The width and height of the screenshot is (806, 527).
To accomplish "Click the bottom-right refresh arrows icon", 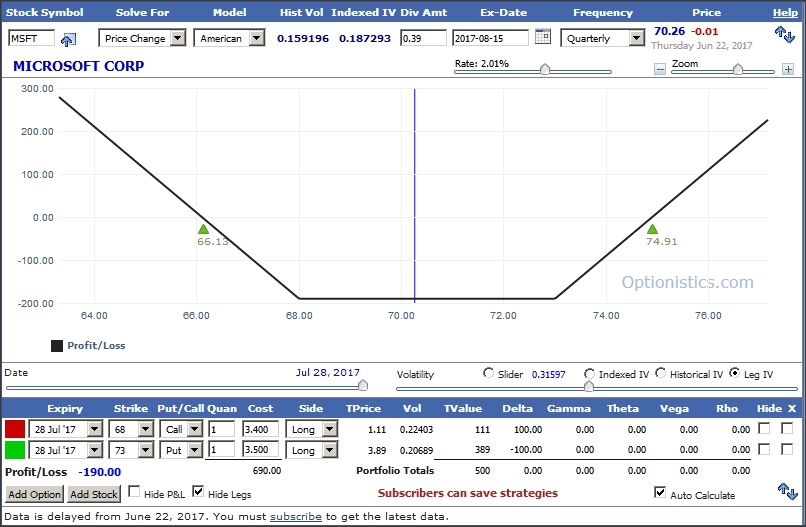I will click(x=785, y=489).
